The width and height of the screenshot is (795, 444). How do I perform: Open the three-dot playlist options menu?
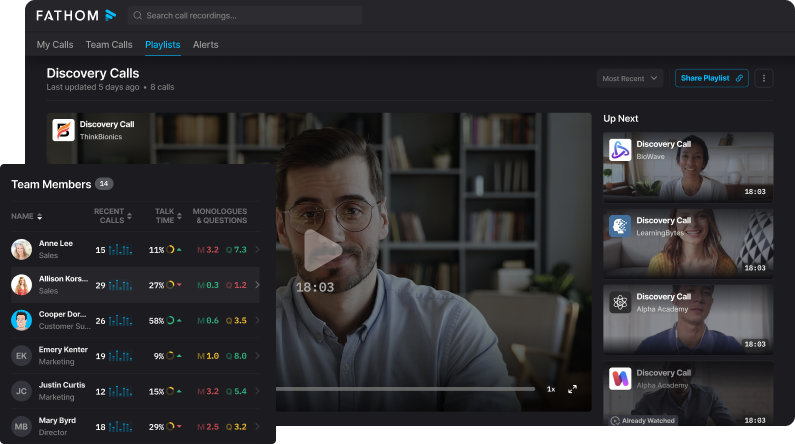point(764,78)
